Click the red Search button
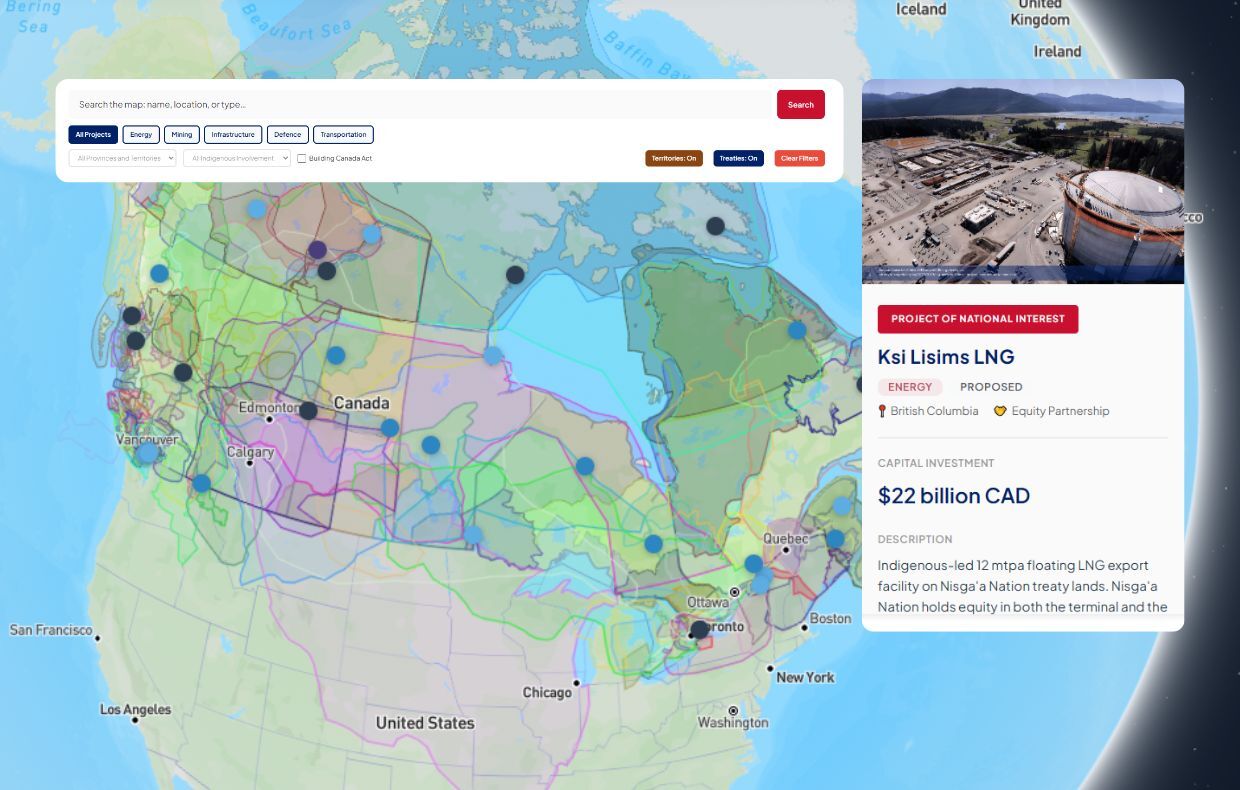This screenshot has width=1240, height=790. [801, 104]
